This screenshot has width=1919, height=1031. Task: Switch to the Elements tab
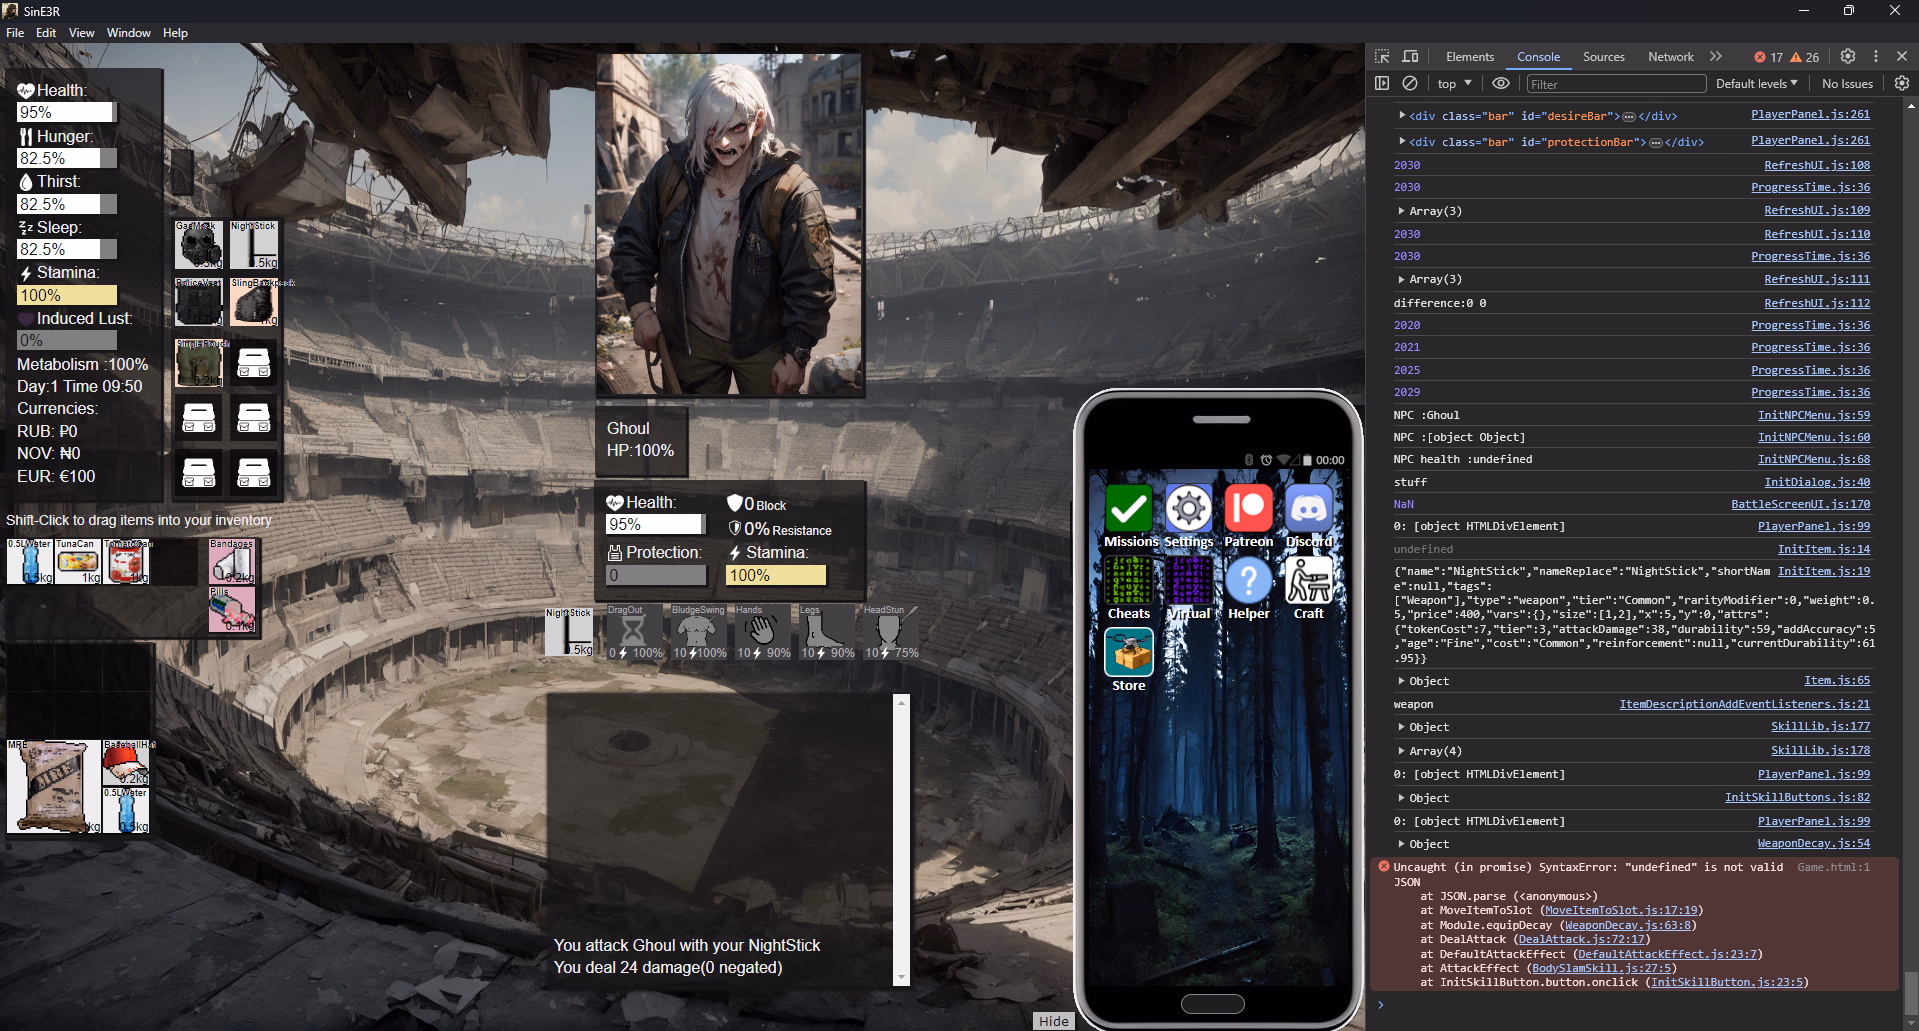click(x=1470, y=57)
